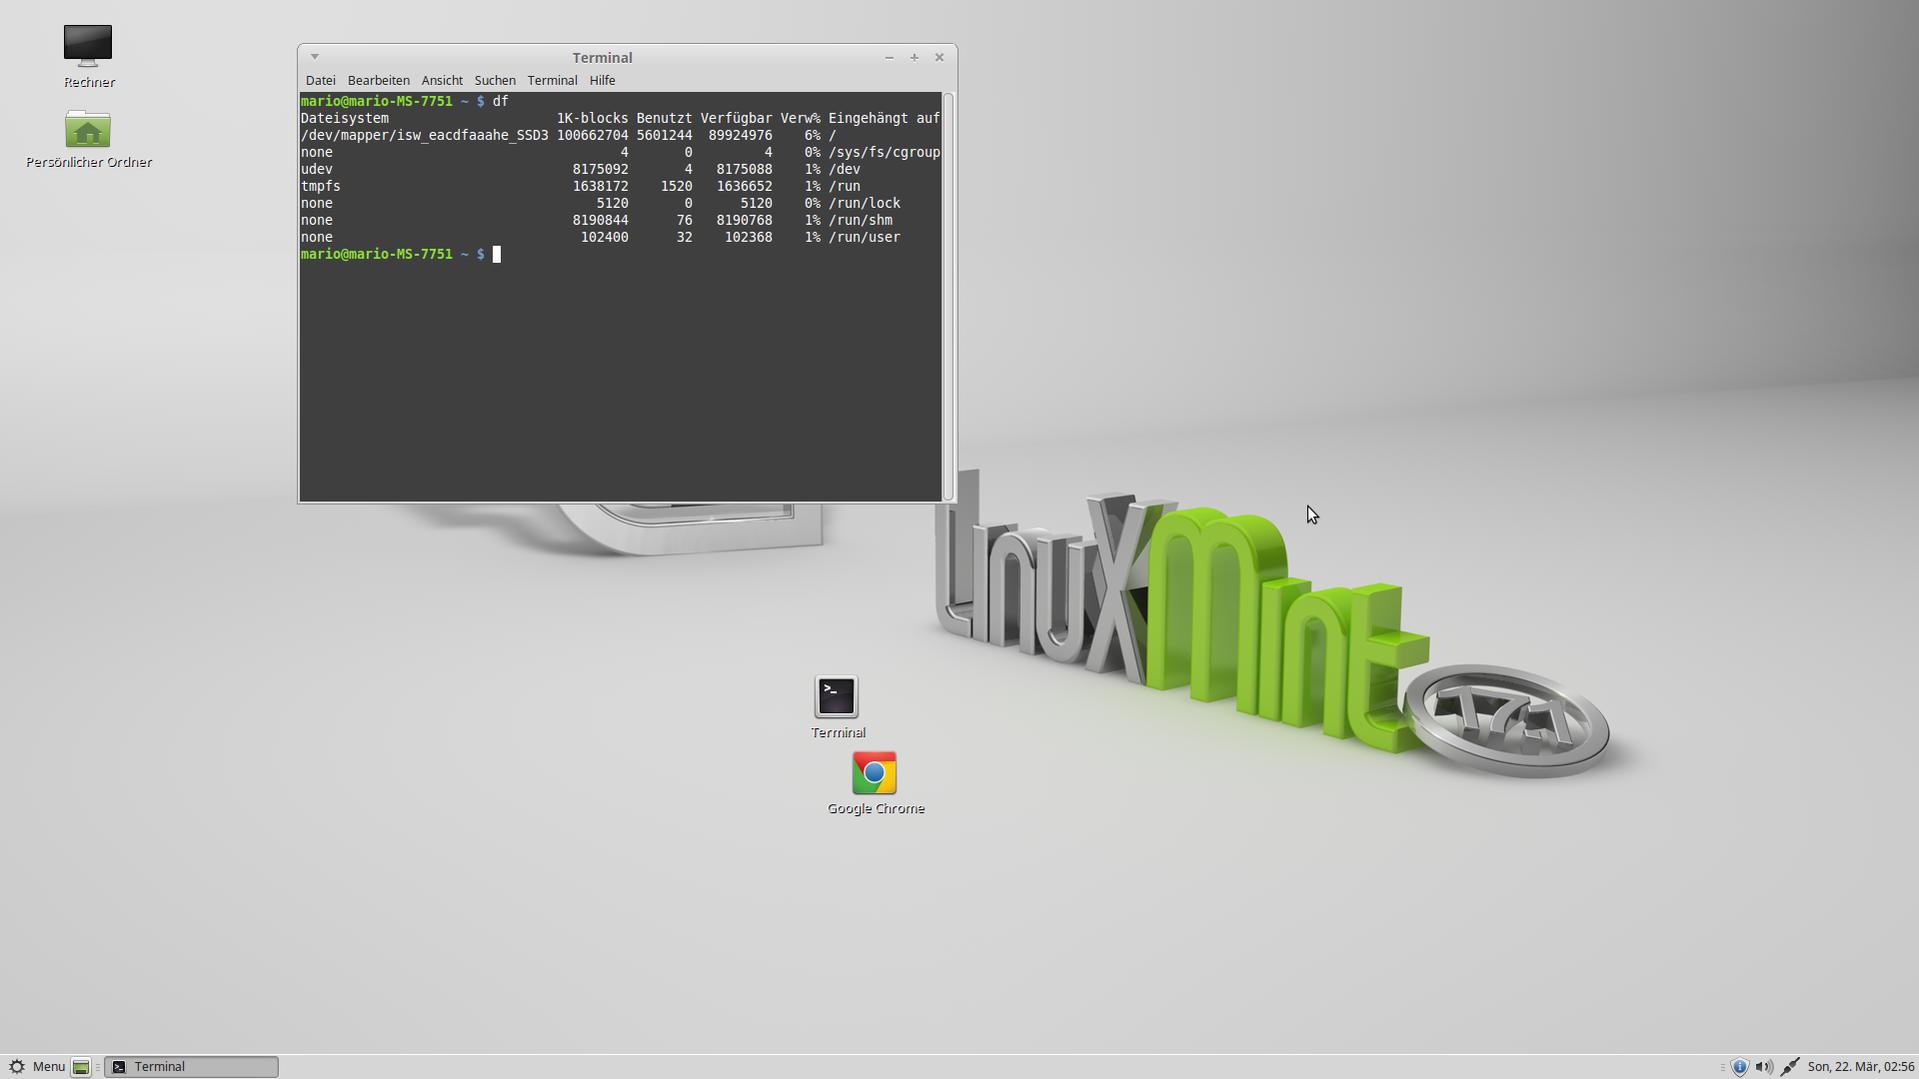The height and width of the screenshot is (1079, 1919).
Task: Click the '8190844' block value for /run/shm
Action: pyautogui.click(x=600, y=220)
